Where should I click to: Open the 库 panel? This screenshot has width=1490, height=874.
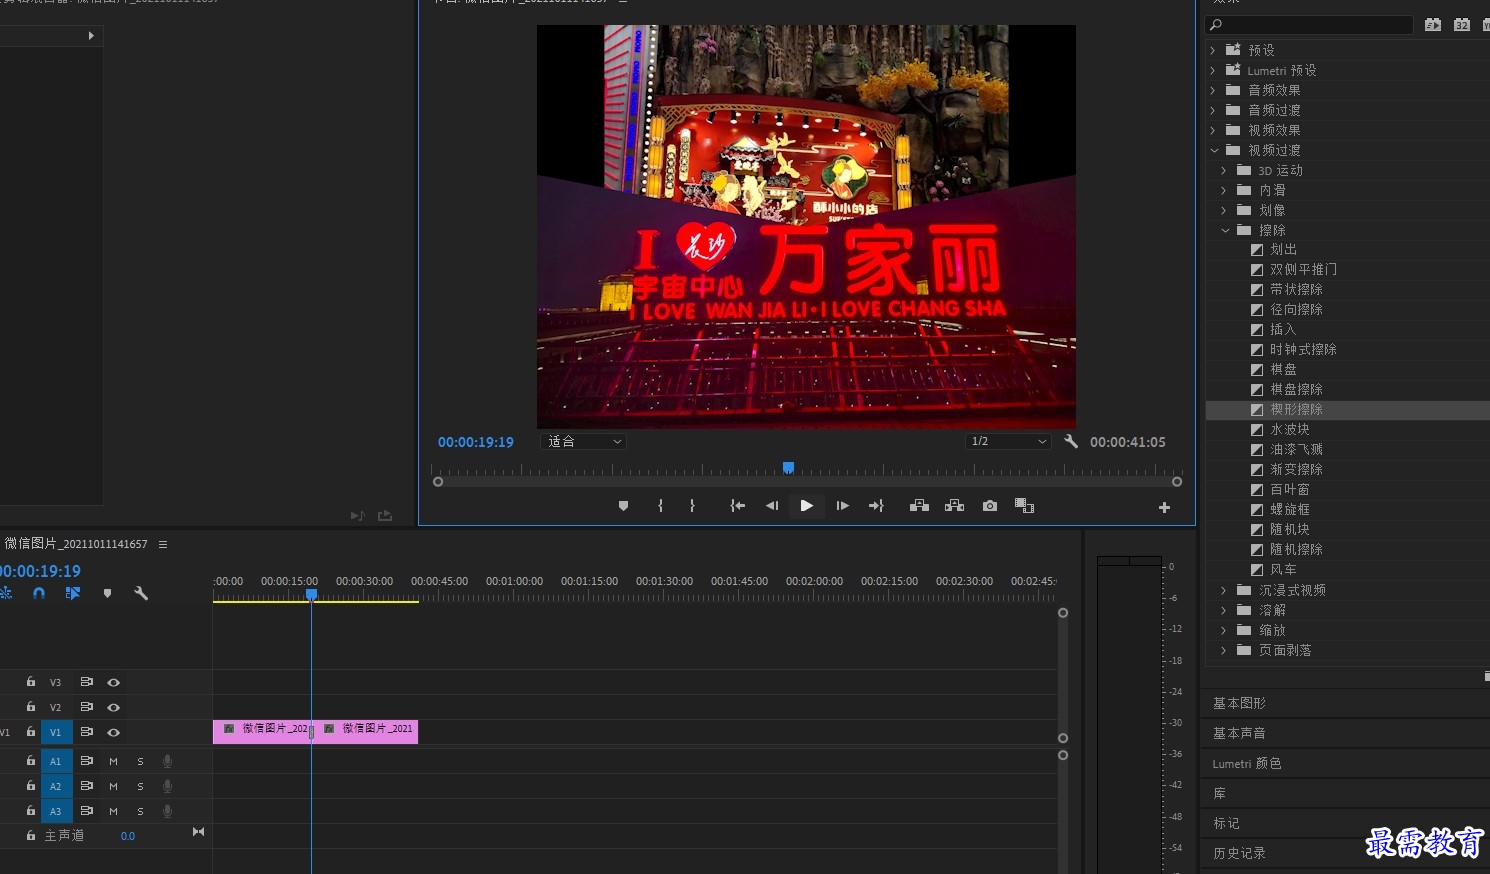pyautogui.click(x=1220, y=793)
